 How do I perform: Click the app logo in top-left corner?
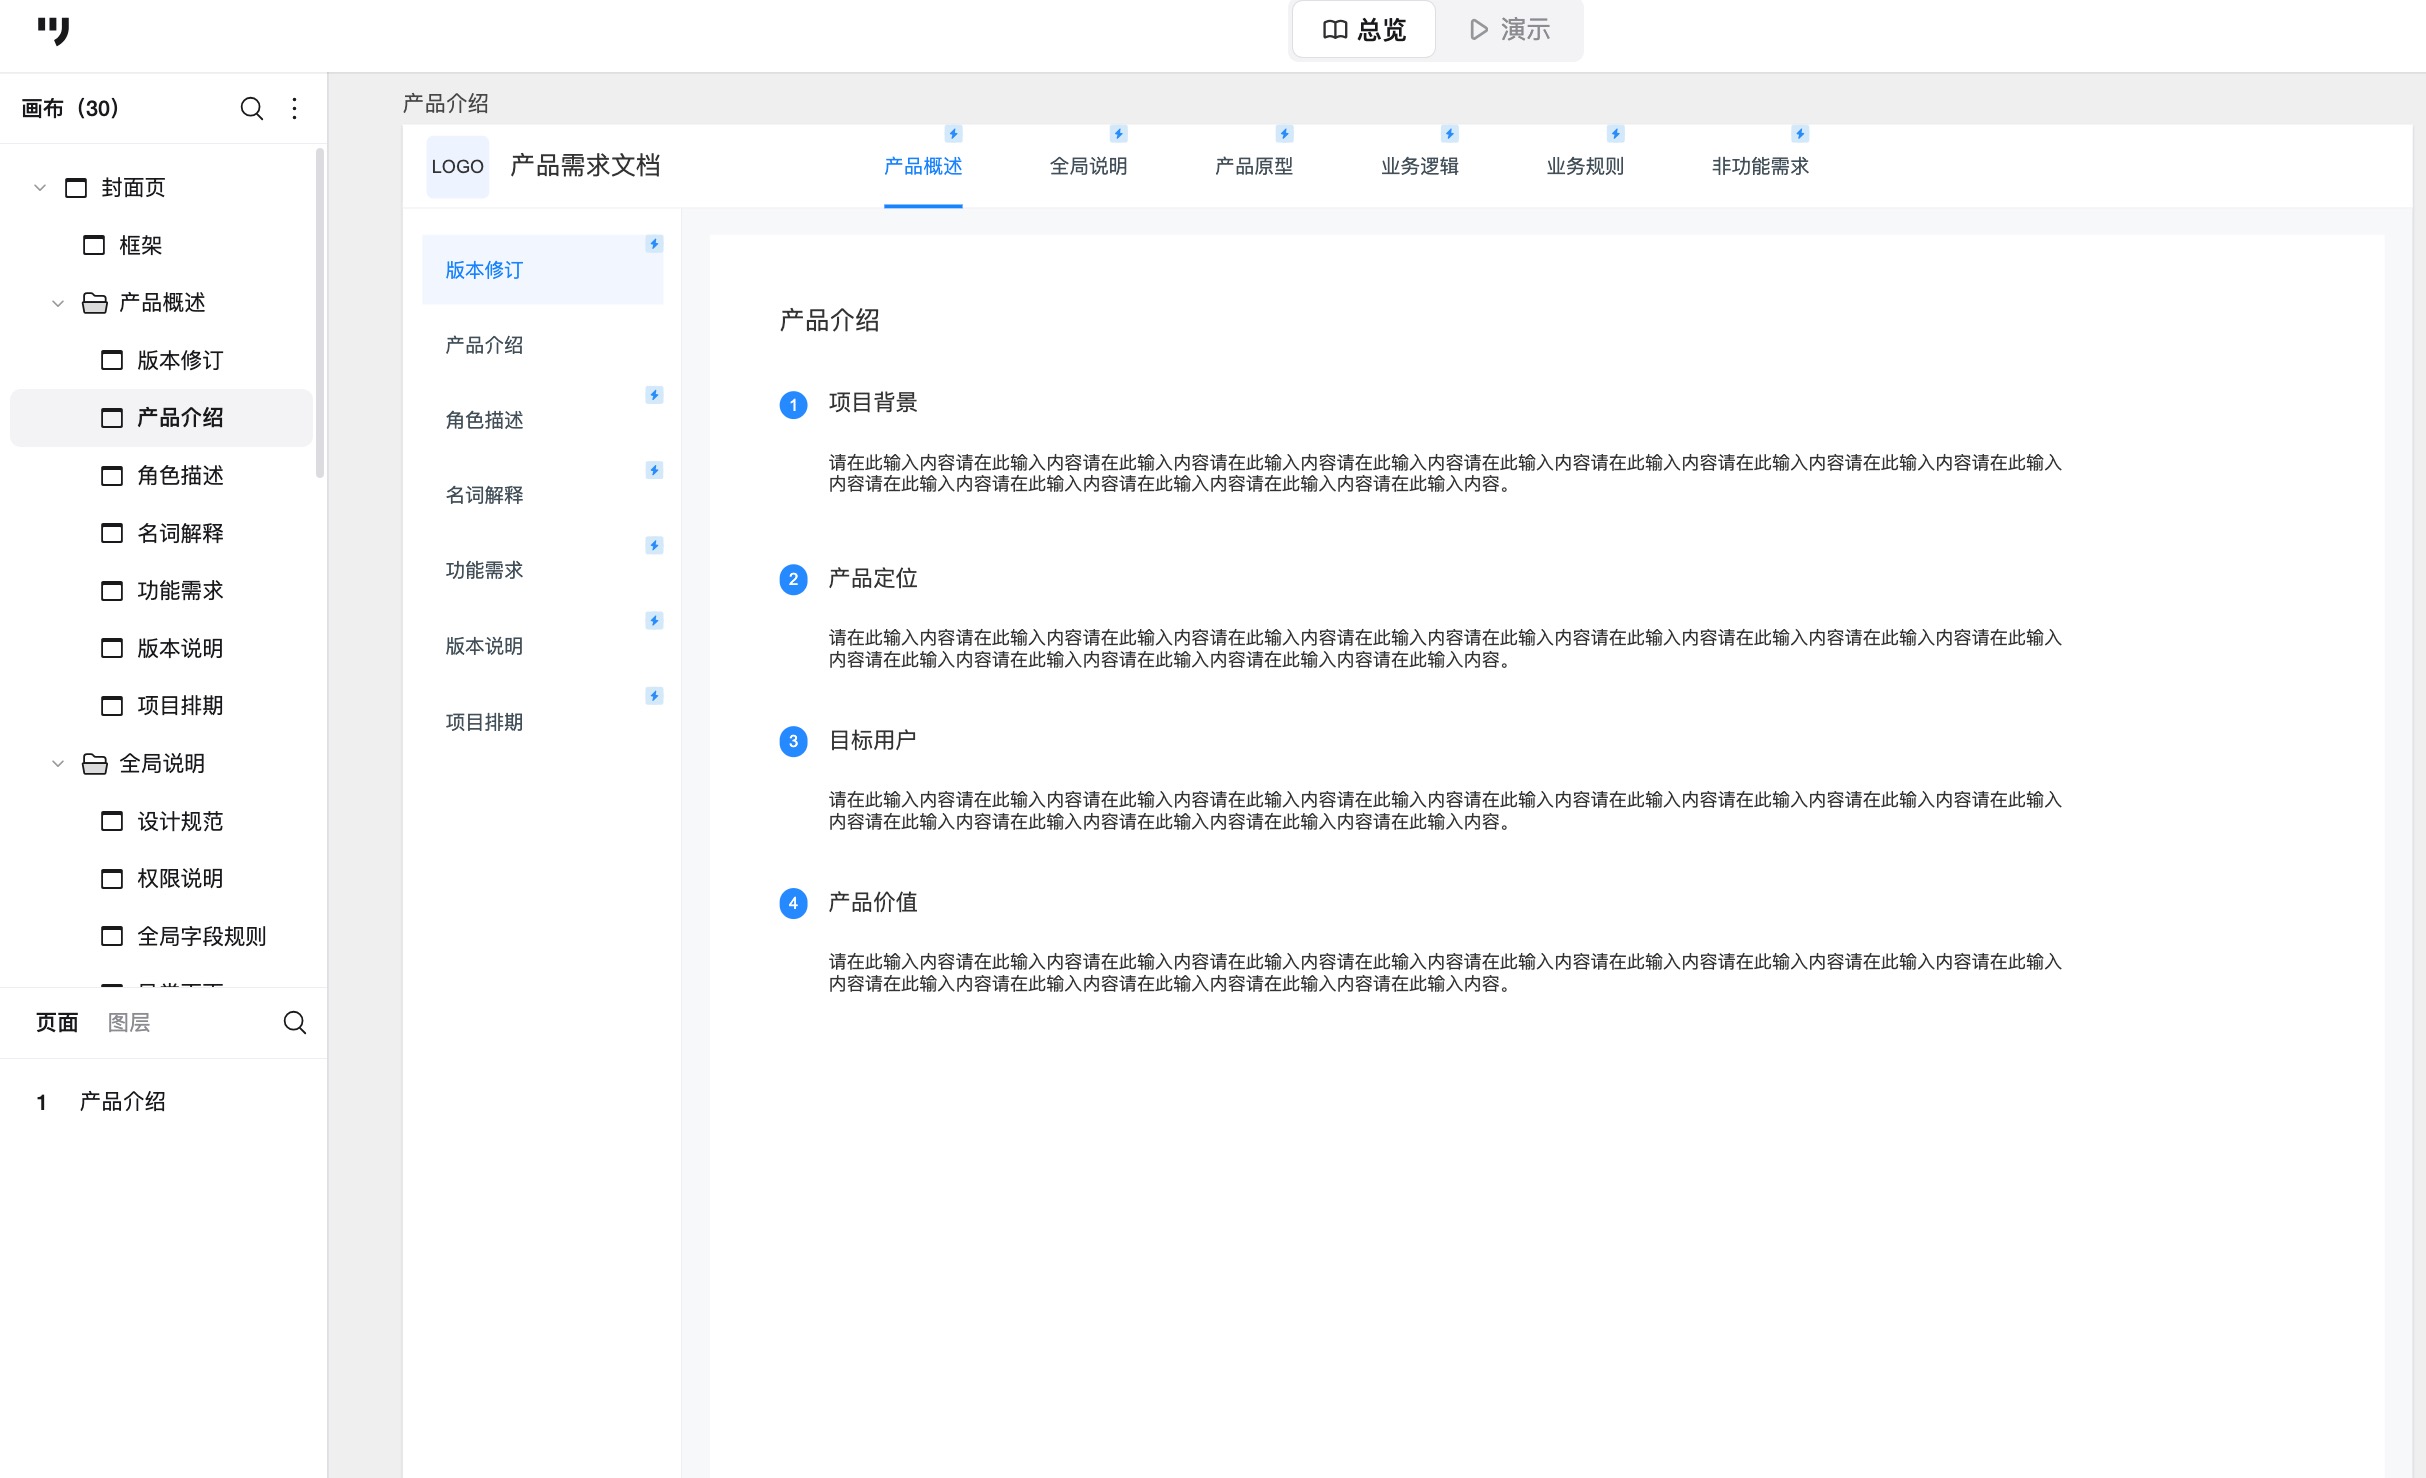click(53, 31)
